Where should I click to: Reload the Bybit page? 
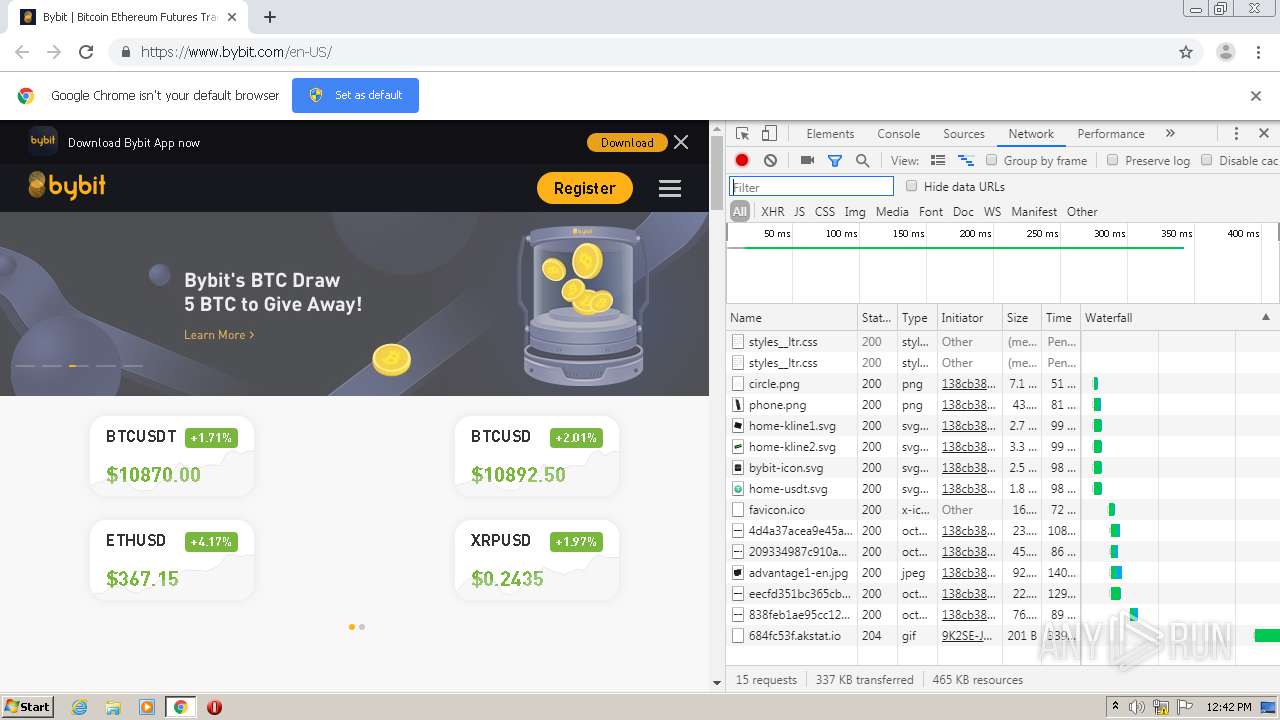pos(86,52)
